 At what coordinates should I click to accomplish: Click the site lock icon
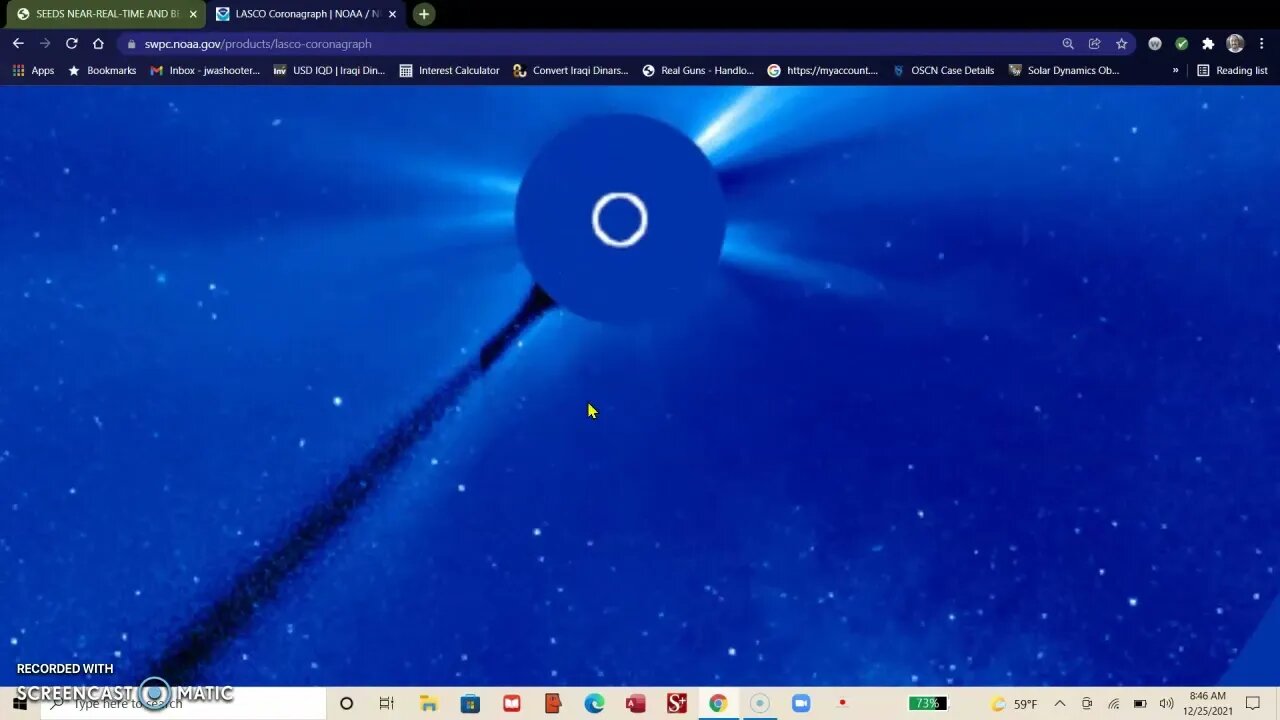point(131,44)
